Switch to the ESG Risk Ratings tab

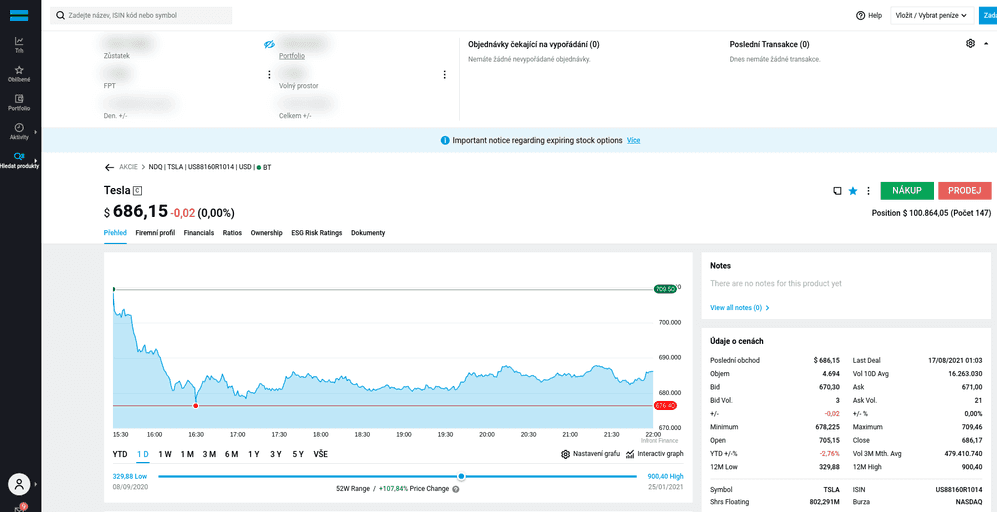316,233
